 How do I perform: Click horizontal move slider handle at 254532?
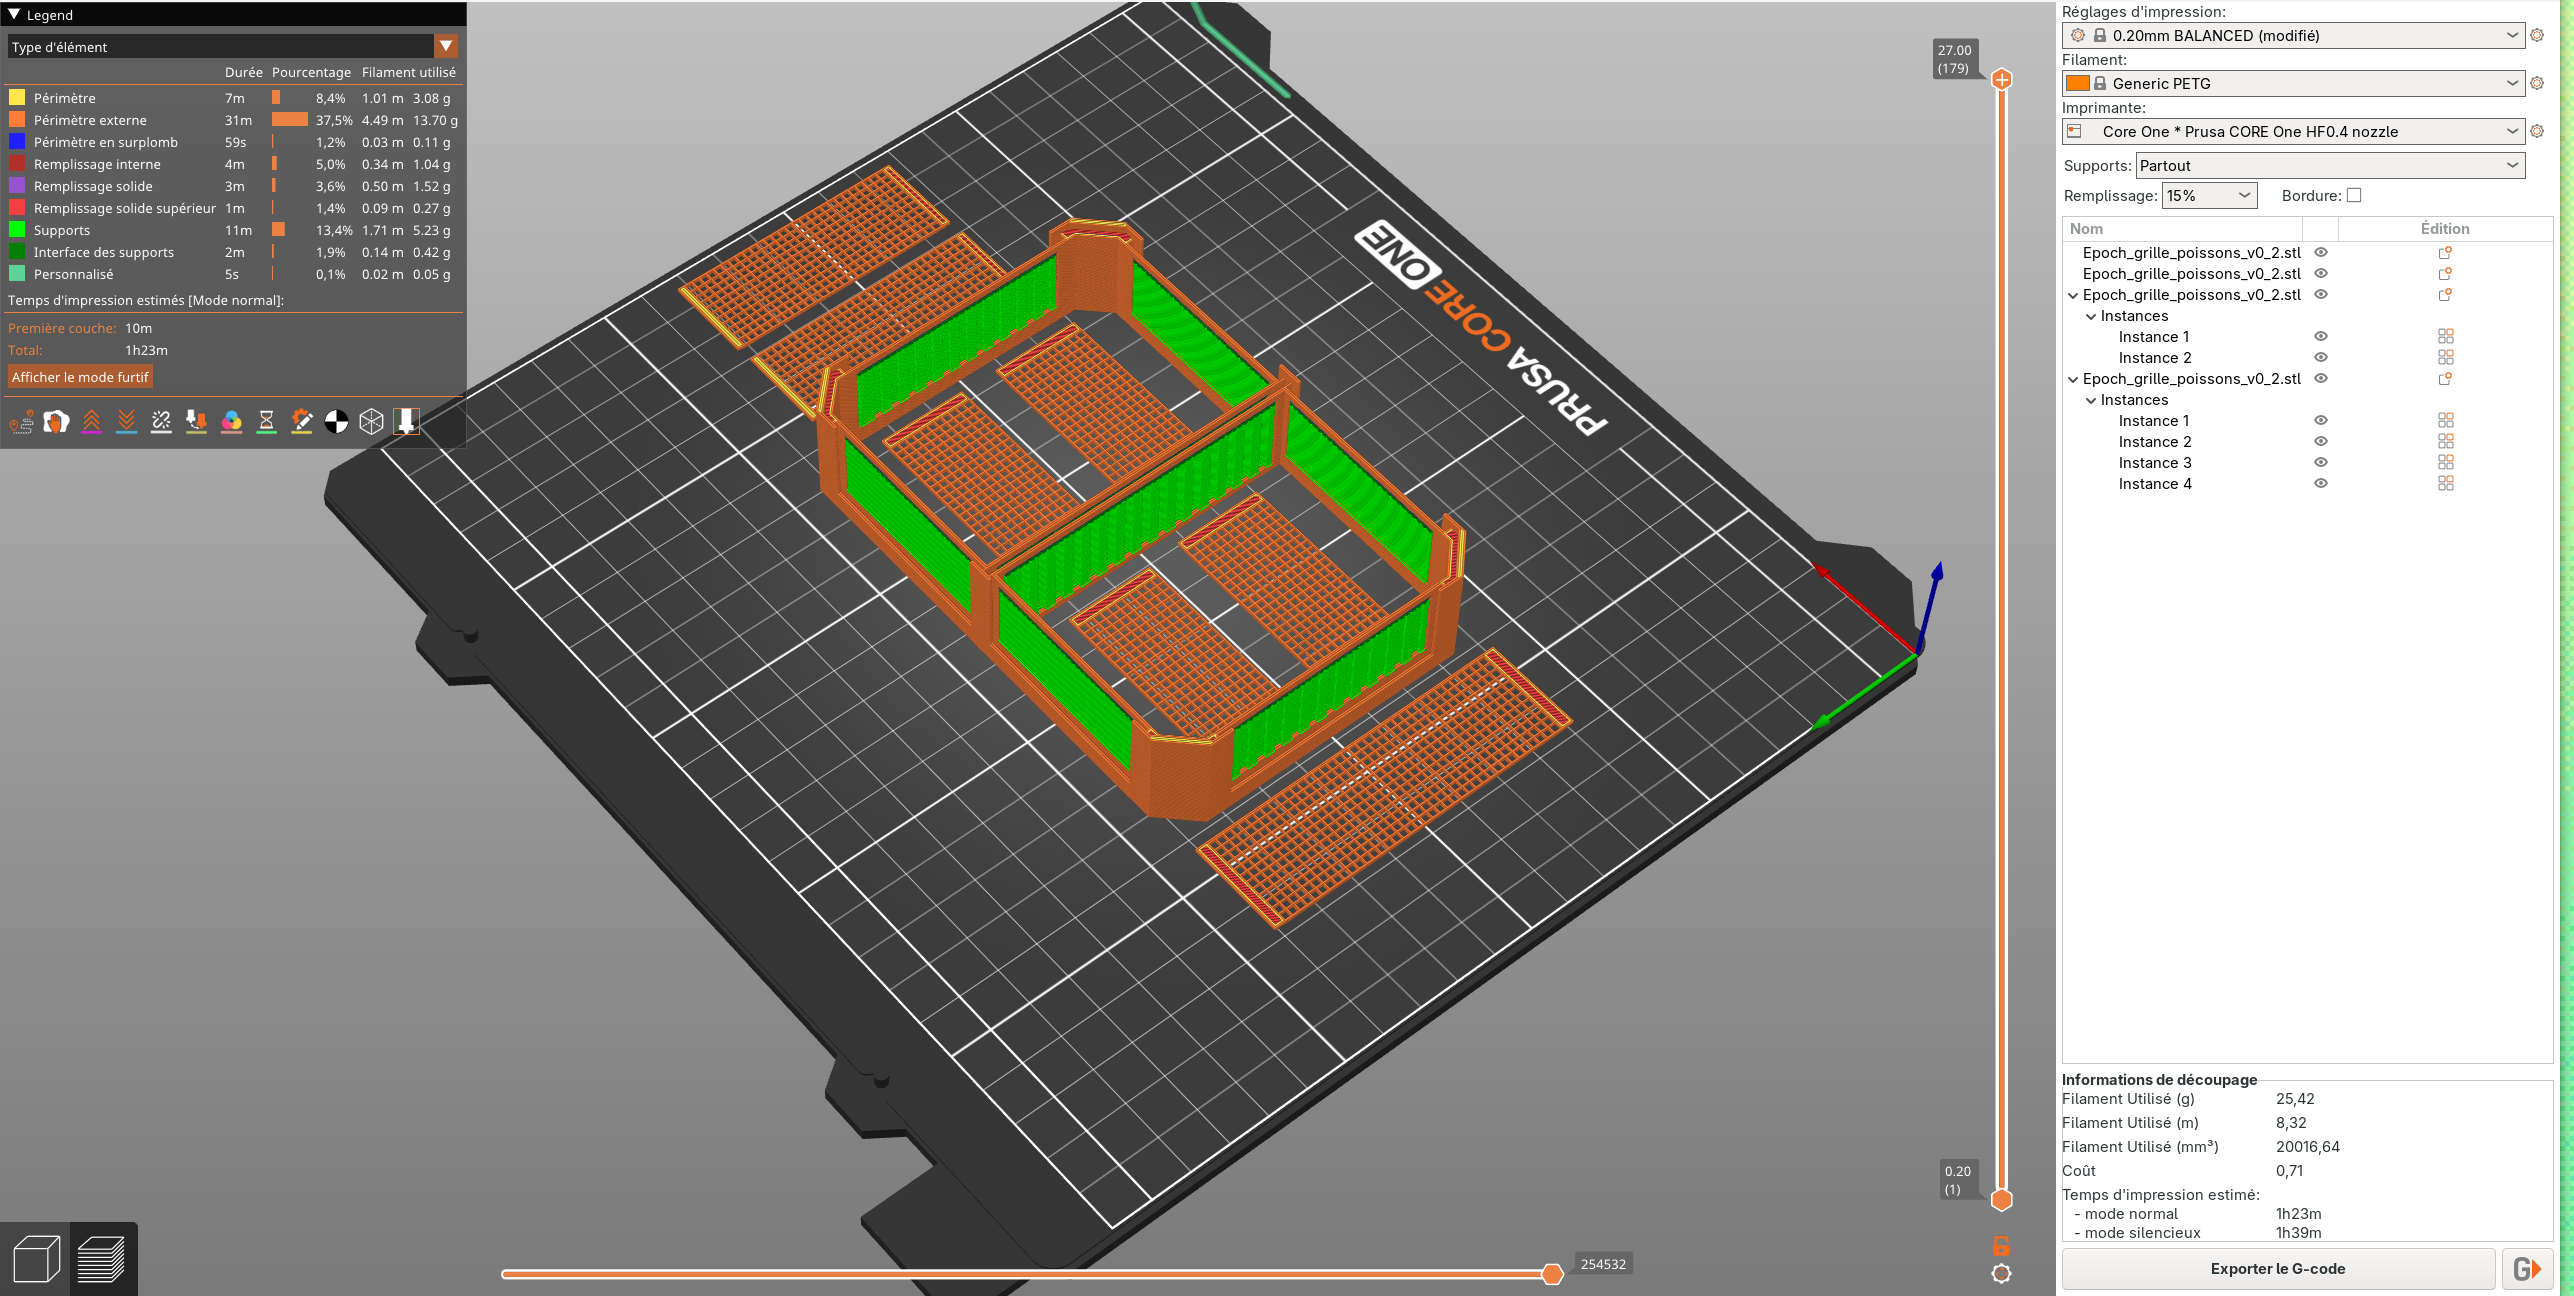click(1552, 1274)
